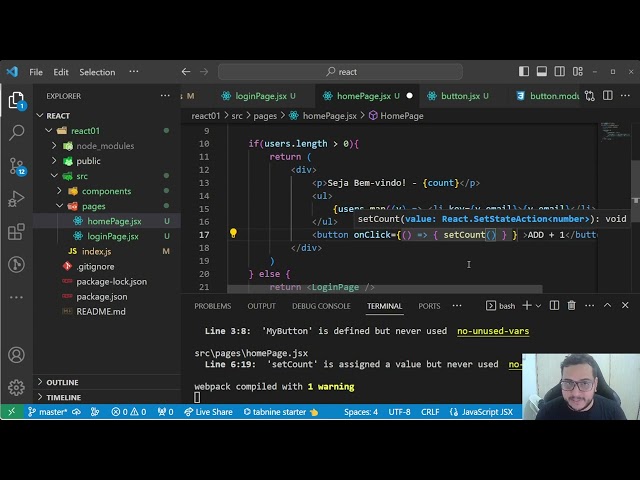Split the editor right
Screen dimensions: 640x480
[x=608, y=96]
